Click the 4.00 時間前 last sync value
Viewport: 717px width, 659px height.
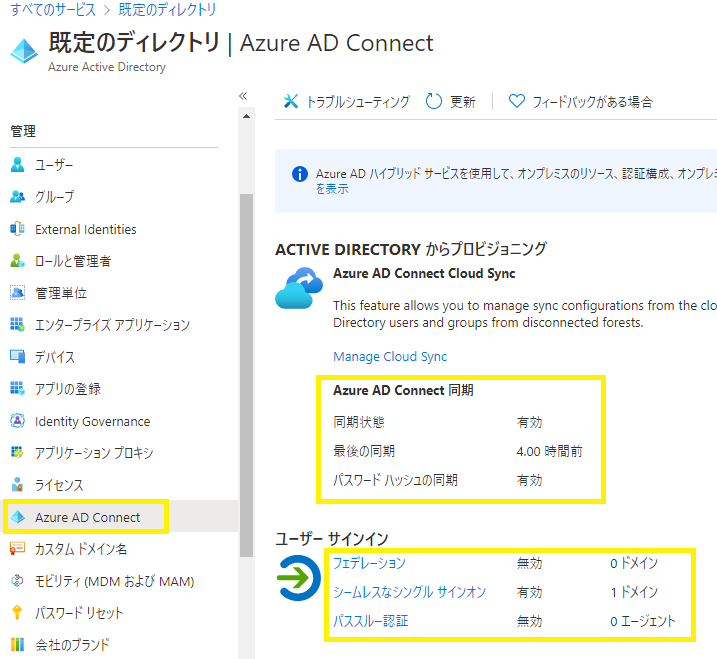pos(549,451)
